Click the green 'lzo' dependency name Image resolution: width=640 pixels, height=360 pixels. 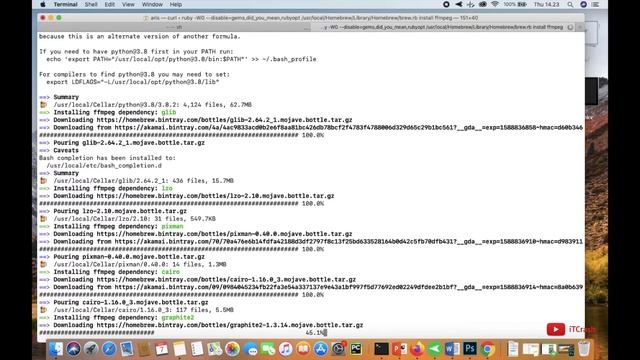[x=167, y=188]
